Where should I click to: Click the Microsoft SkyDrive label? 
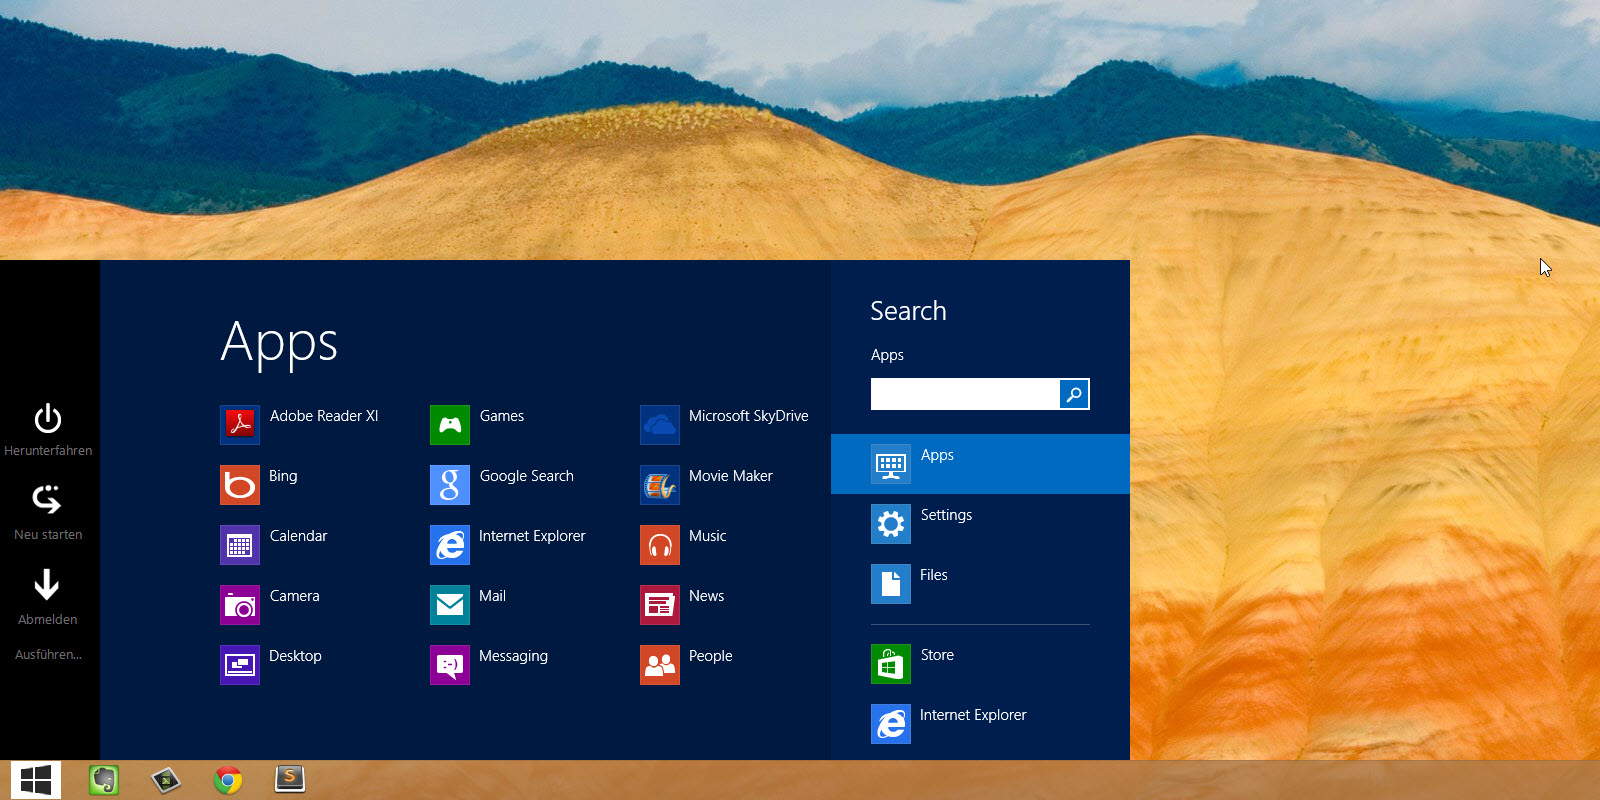(x=748, y=416)
